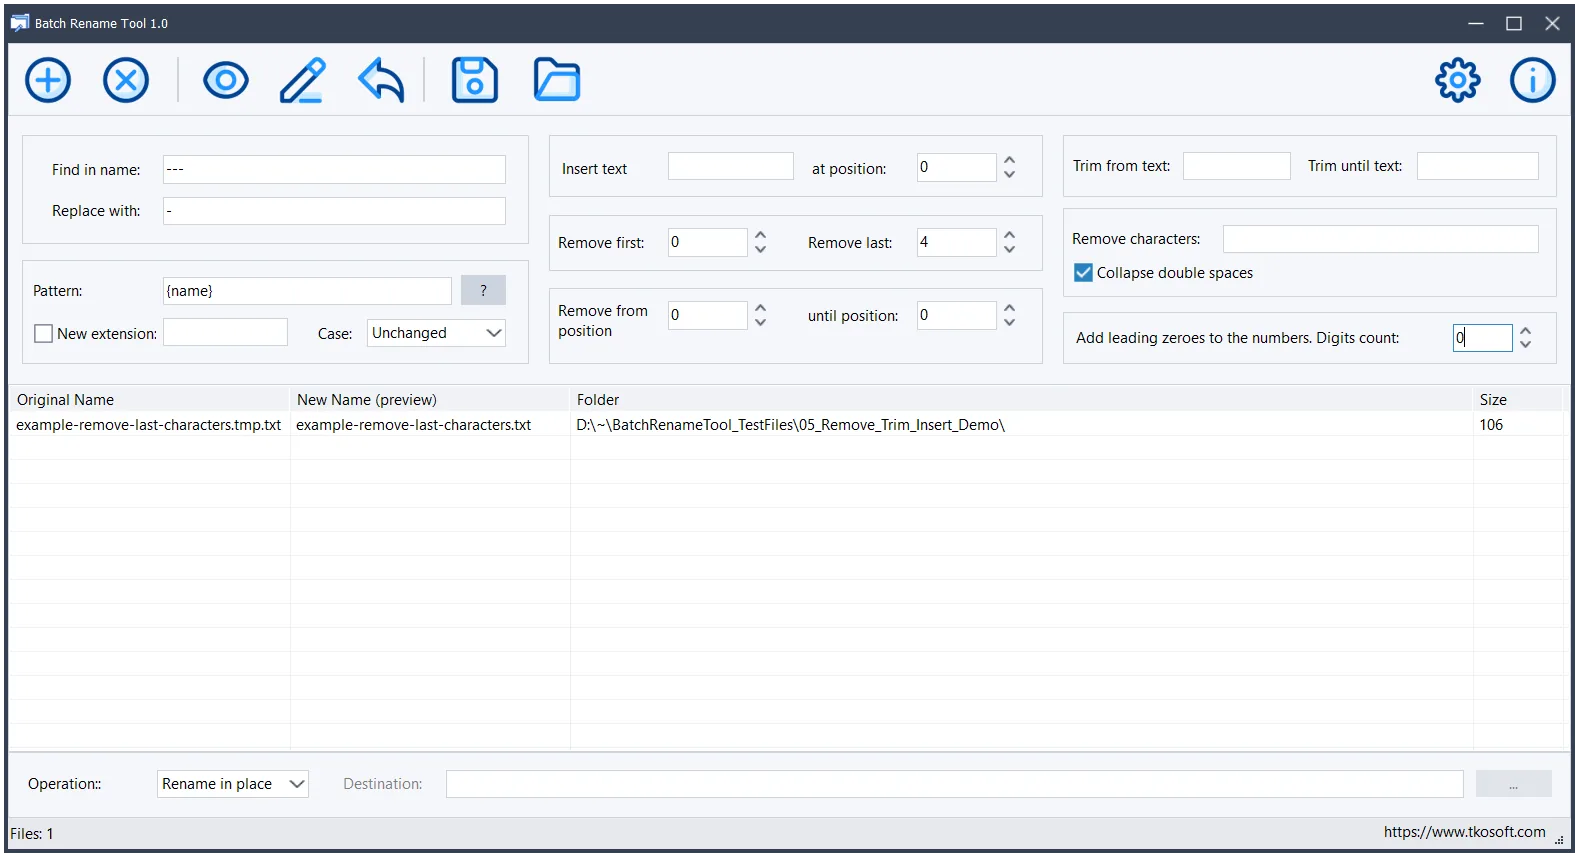Click the Remove files X icon
This screenshot has width=1579, height=857.
click(126, 80)
